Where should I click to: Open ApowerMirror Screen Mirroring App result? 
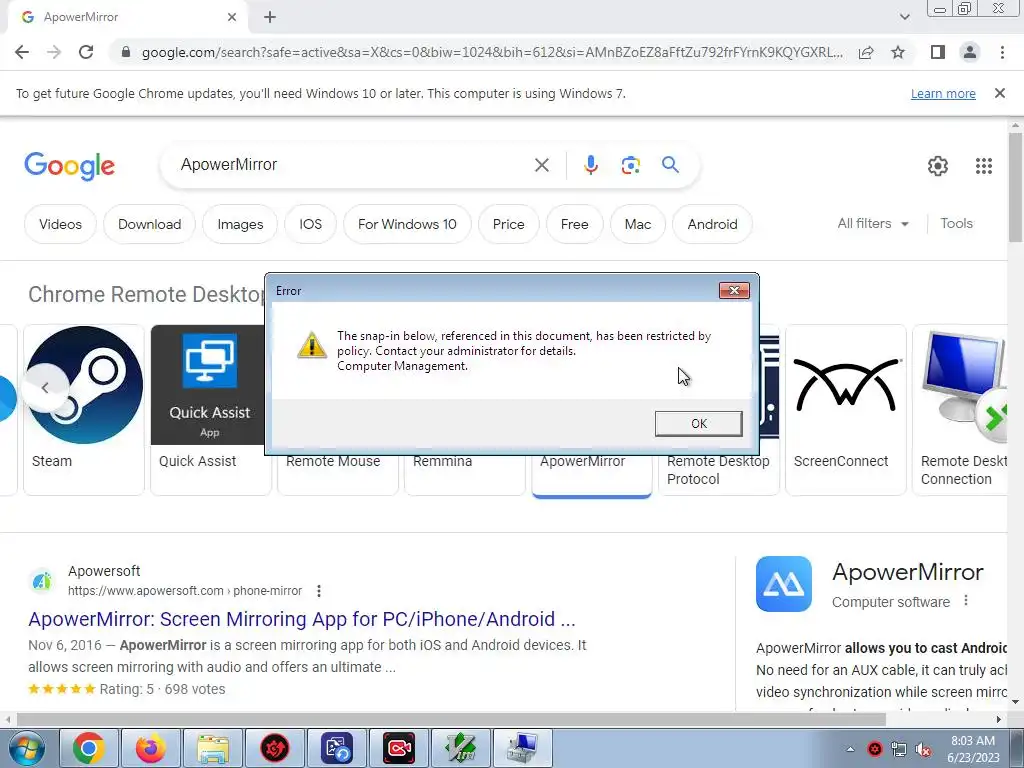pos(302,619)
